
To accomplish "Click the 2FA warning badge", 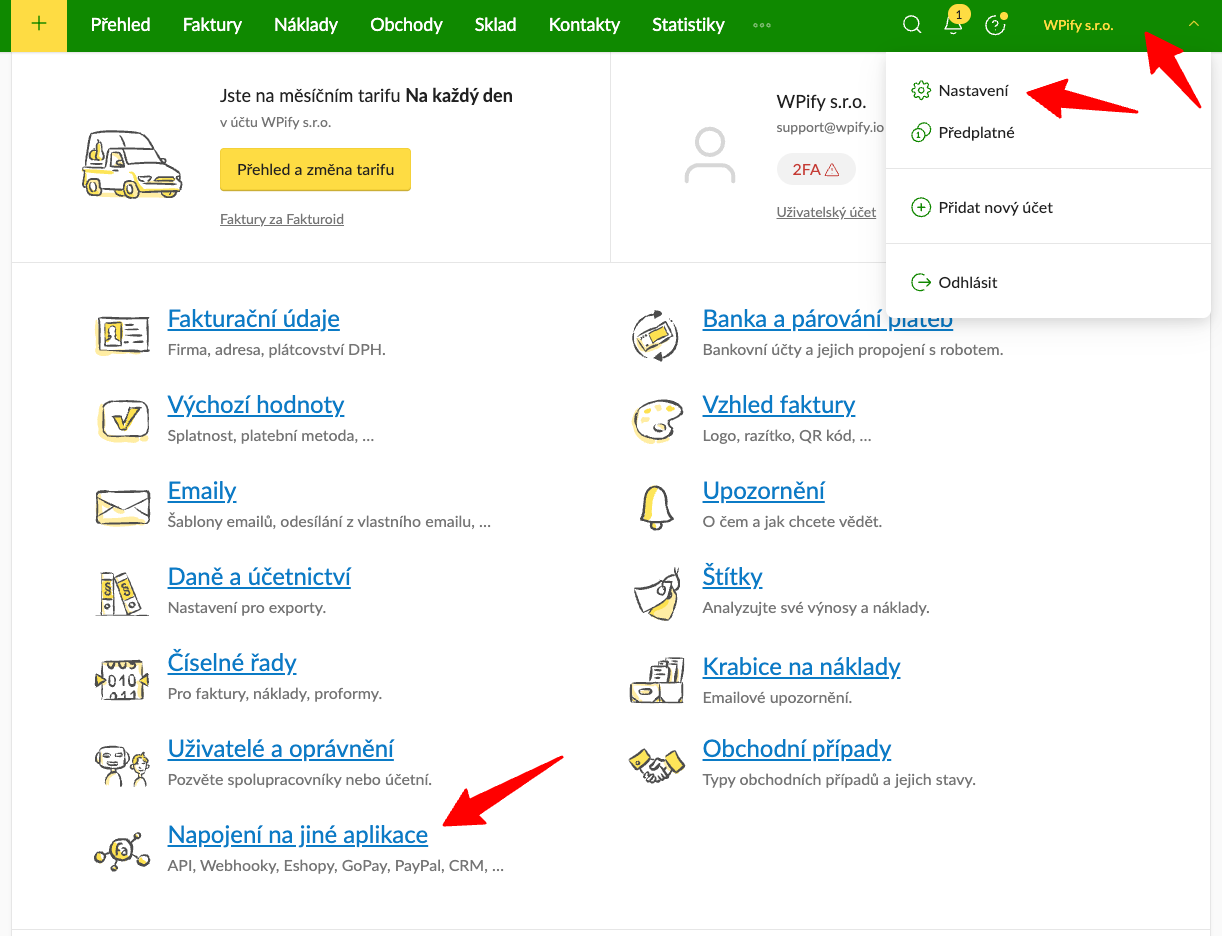I will (x=815, y=170).
